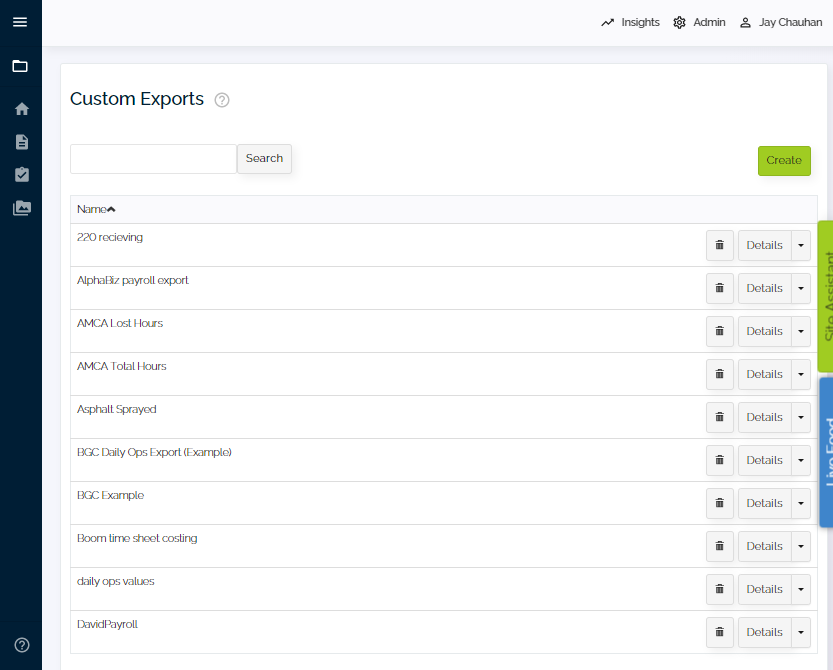833x670 pixels.
Task: Expand dropdown arrow for Asphalt Sprayed
Action: (x=801, y=417)
